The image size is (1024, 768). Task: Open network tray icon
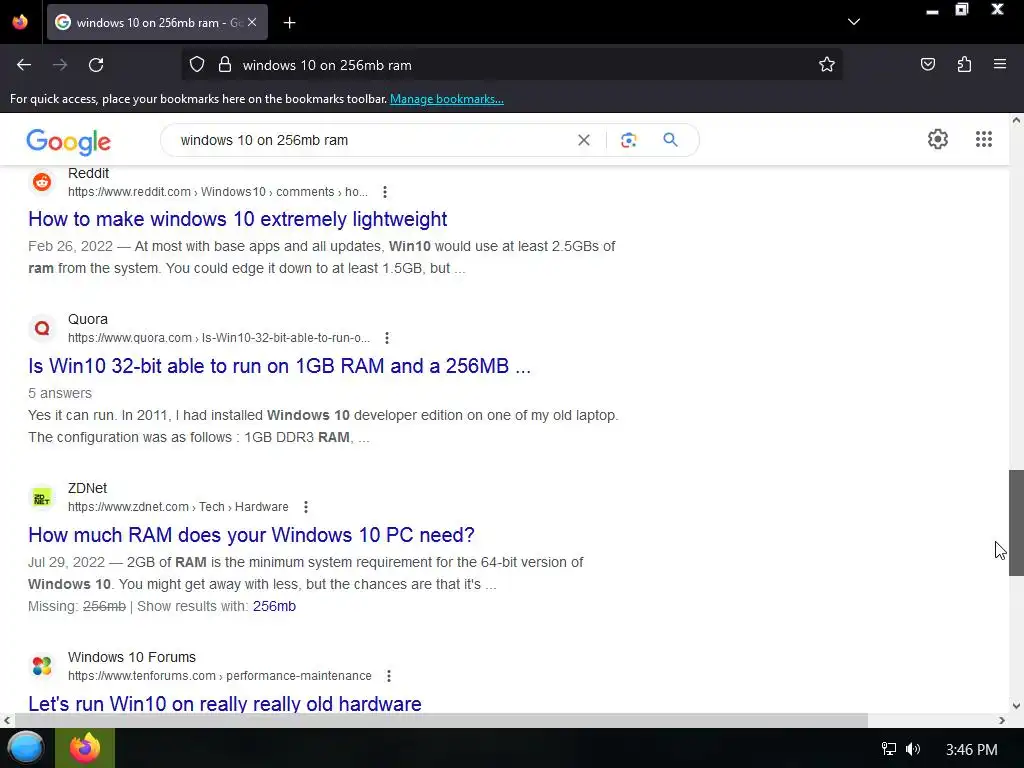(889, 749)
